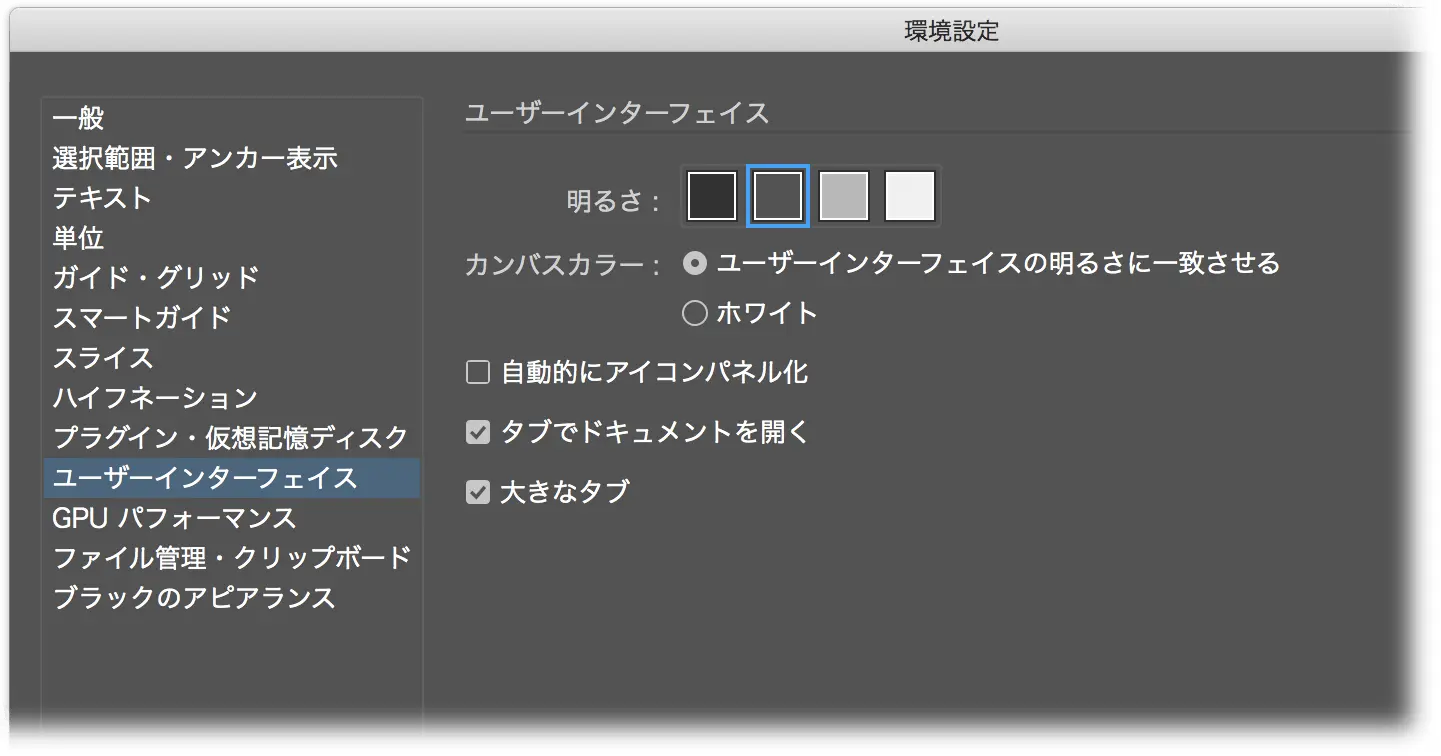Uncheck タブでドキュメントを開く checkbox
The height and width of the screenshot is (756, 1441).
[478, 433]
